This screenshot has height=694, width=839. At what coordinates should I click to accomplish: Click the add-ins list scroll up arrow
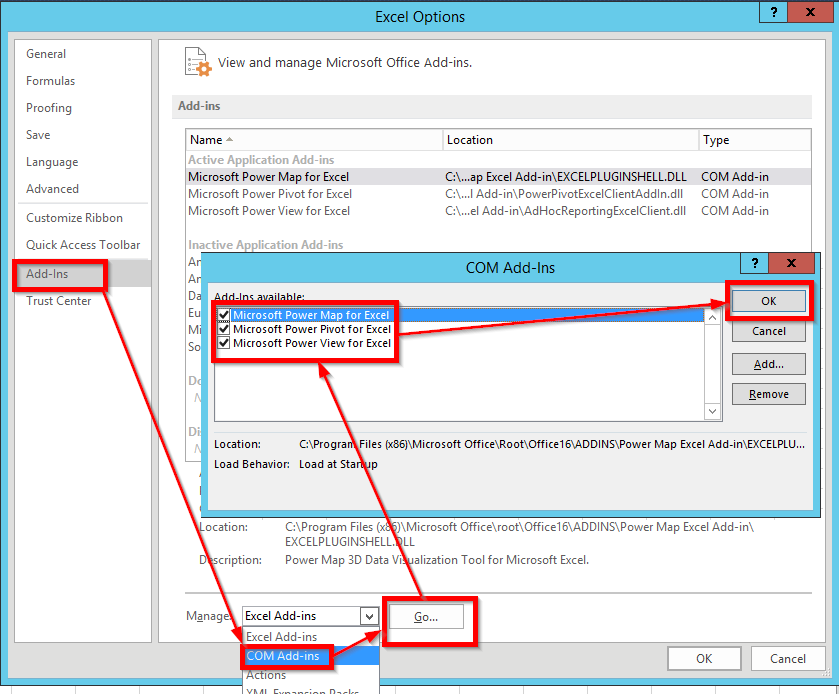click(712, 318)
